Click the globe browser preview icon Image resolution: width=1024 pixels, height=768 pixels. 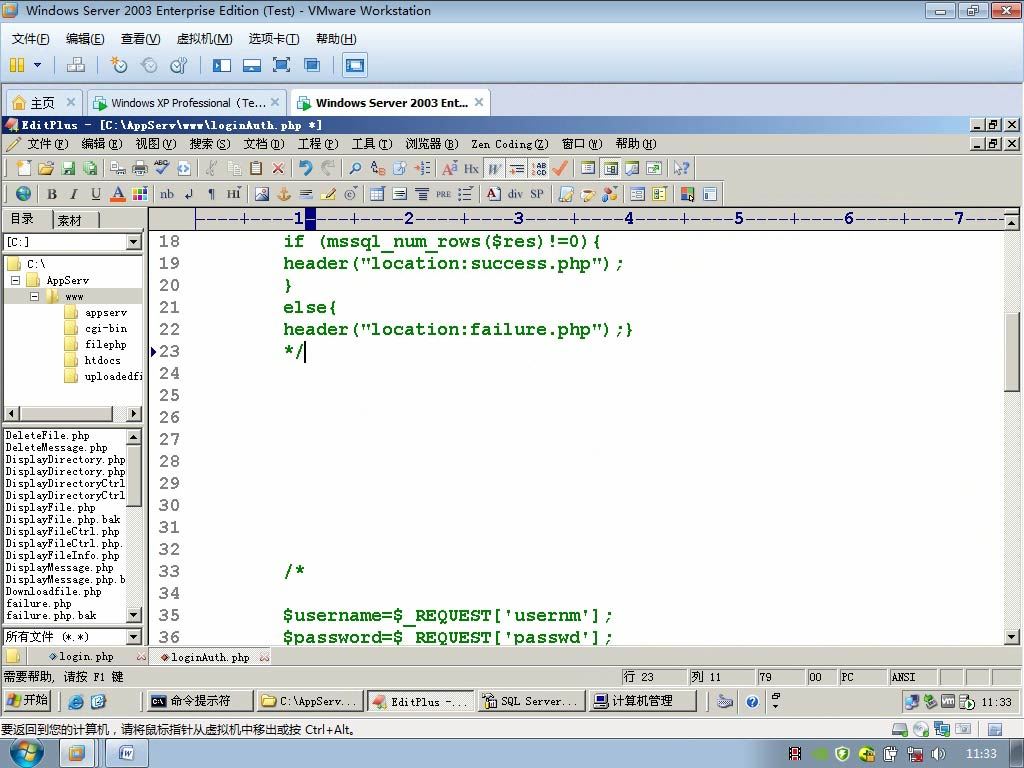[x=24, y=194]
